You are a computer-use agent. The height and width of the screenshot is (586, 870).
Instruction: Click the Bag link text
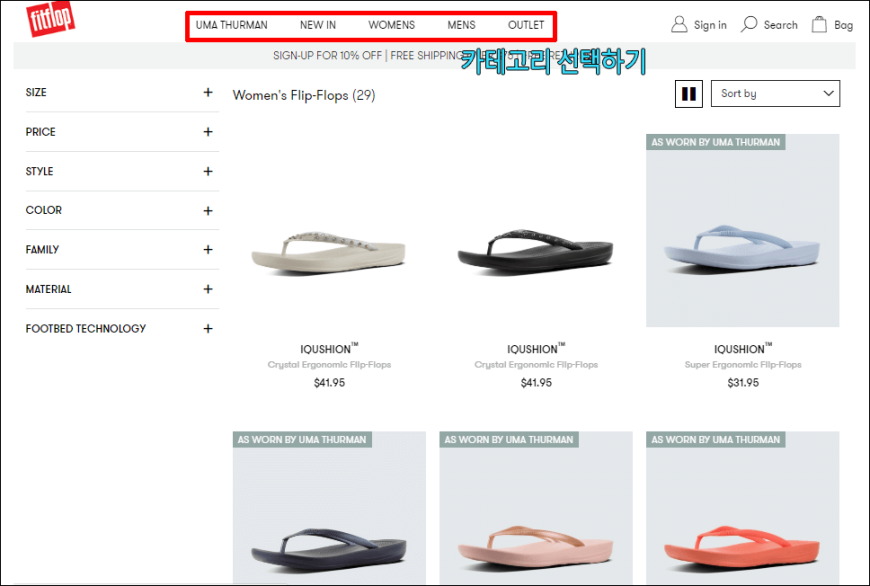[843, 25]
